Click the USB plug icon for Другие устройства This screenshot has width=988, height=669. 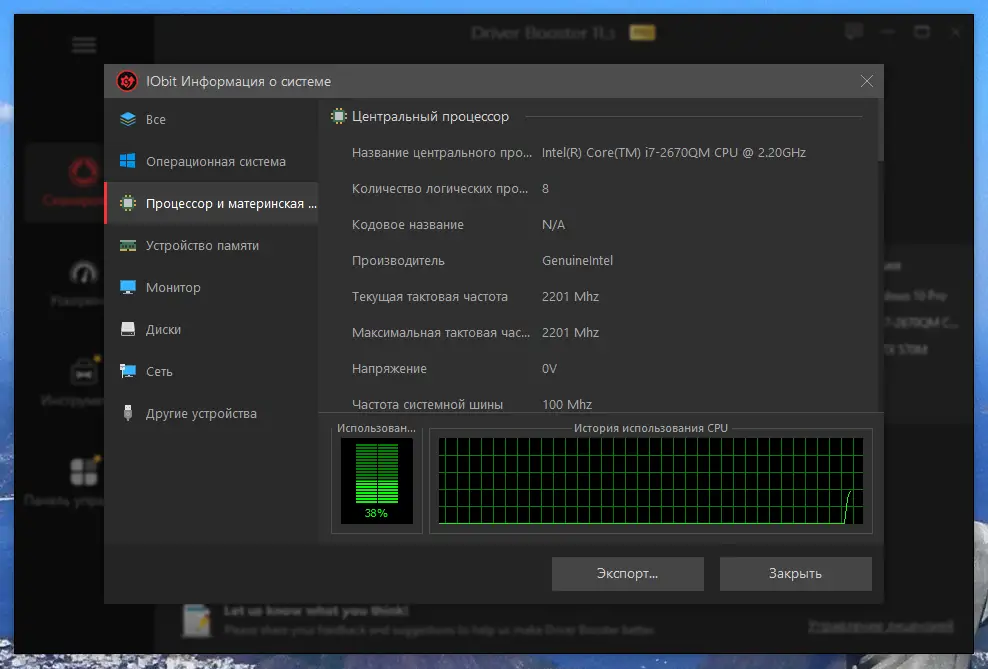click(x=128, y=413)
